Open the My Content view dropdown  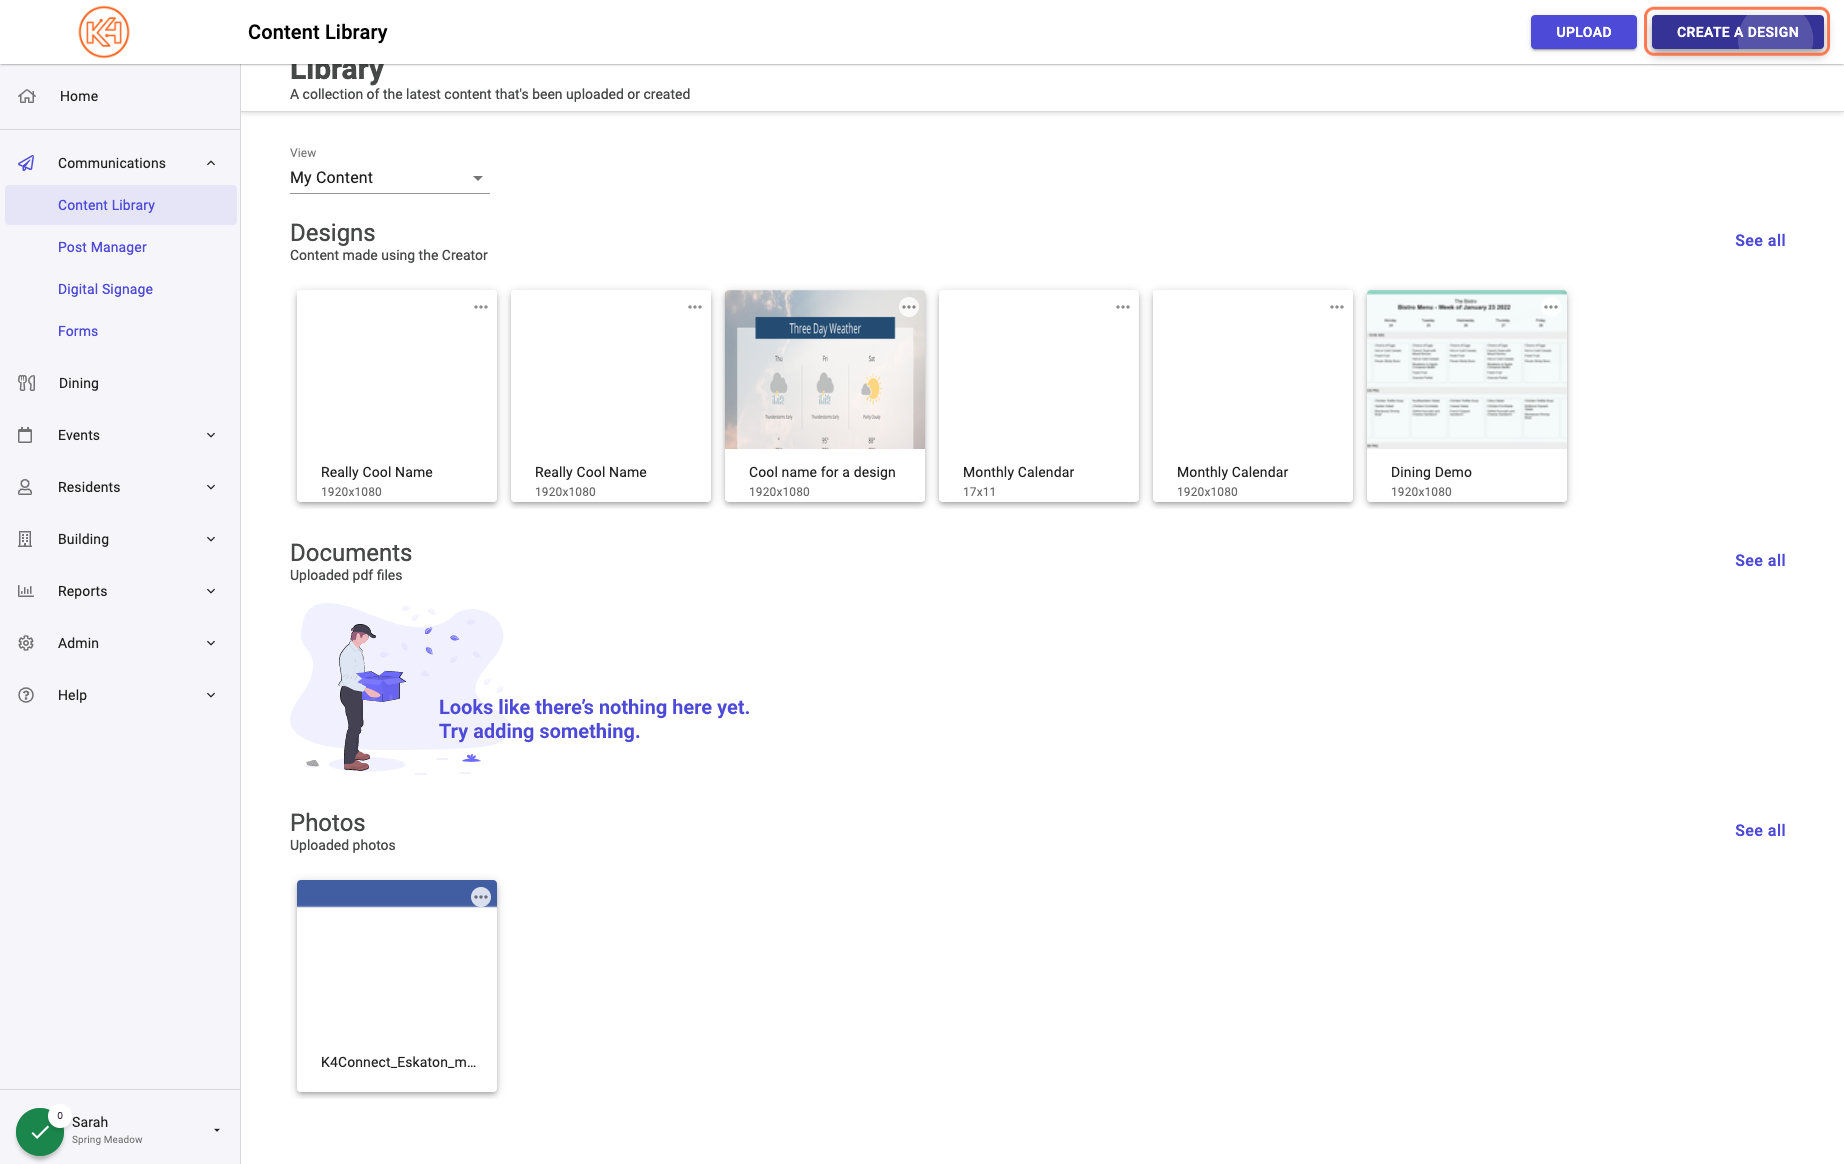[x=390, y=178]
